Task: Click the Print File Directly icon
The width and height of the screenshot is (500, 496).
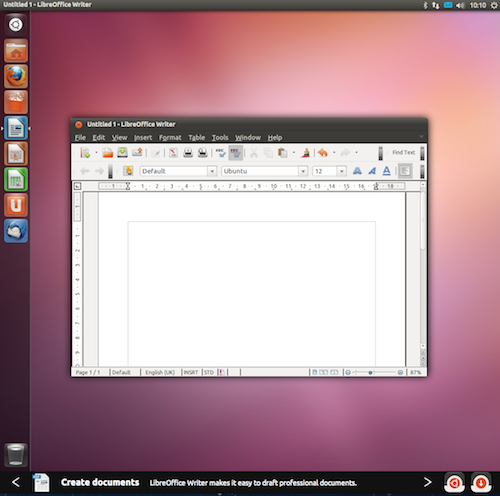Action: (x=188, y=153)
